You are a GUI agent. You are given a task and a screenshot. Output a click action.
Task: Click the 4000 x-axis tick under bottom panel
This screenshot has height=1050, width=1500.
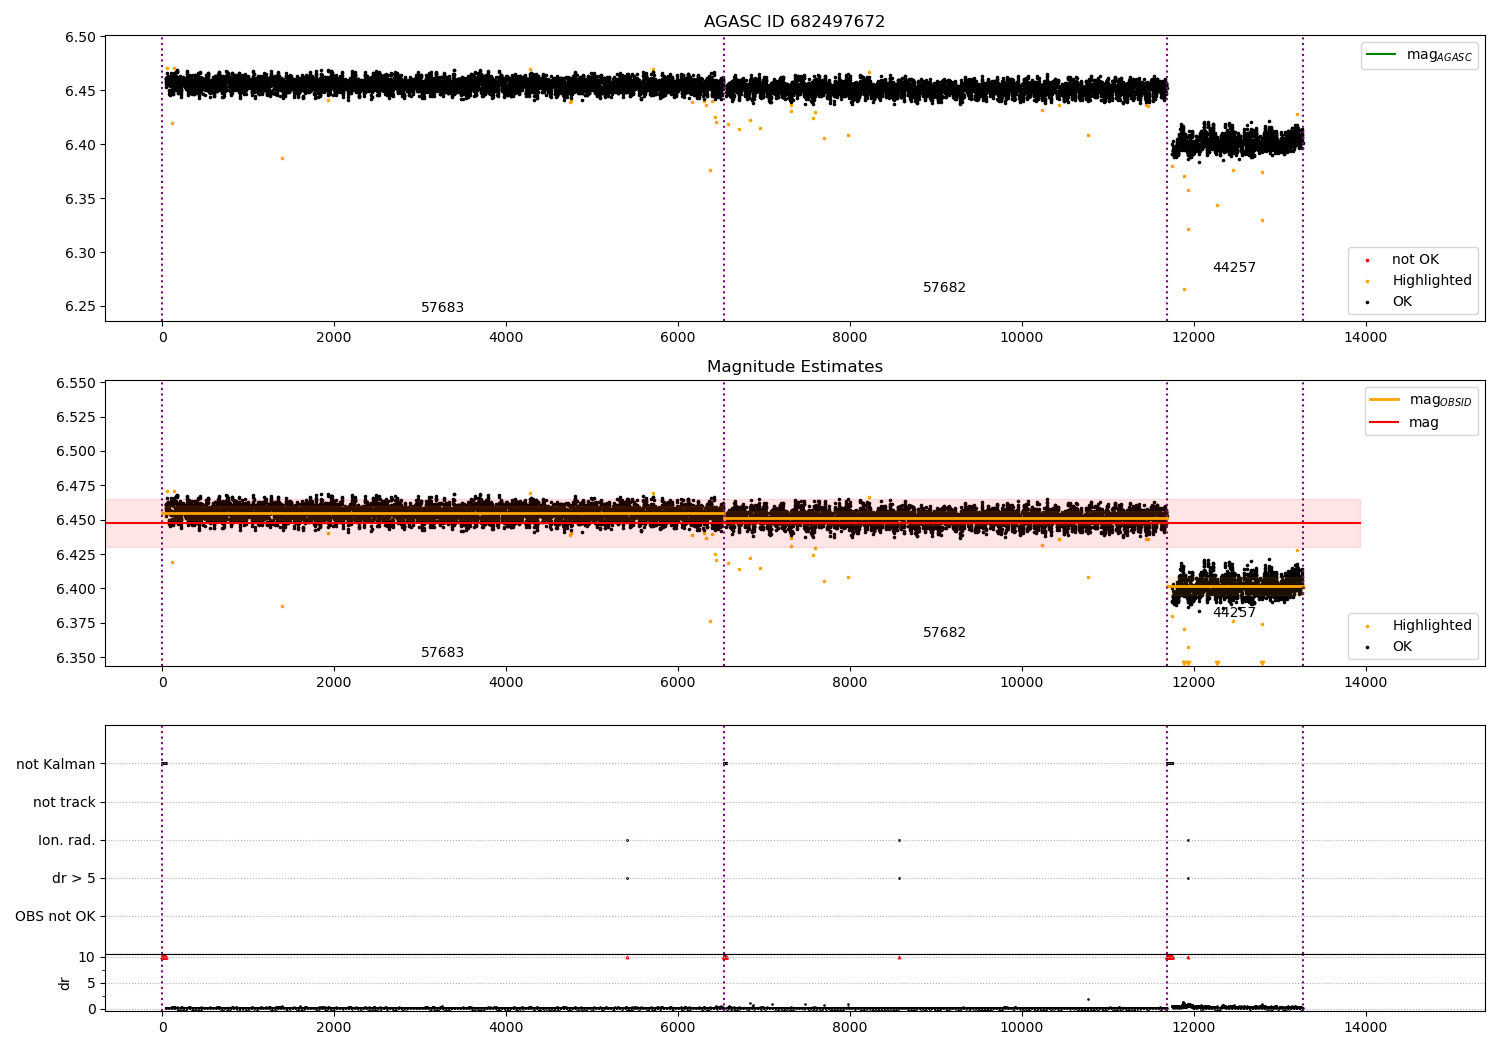coord(506,1028)
